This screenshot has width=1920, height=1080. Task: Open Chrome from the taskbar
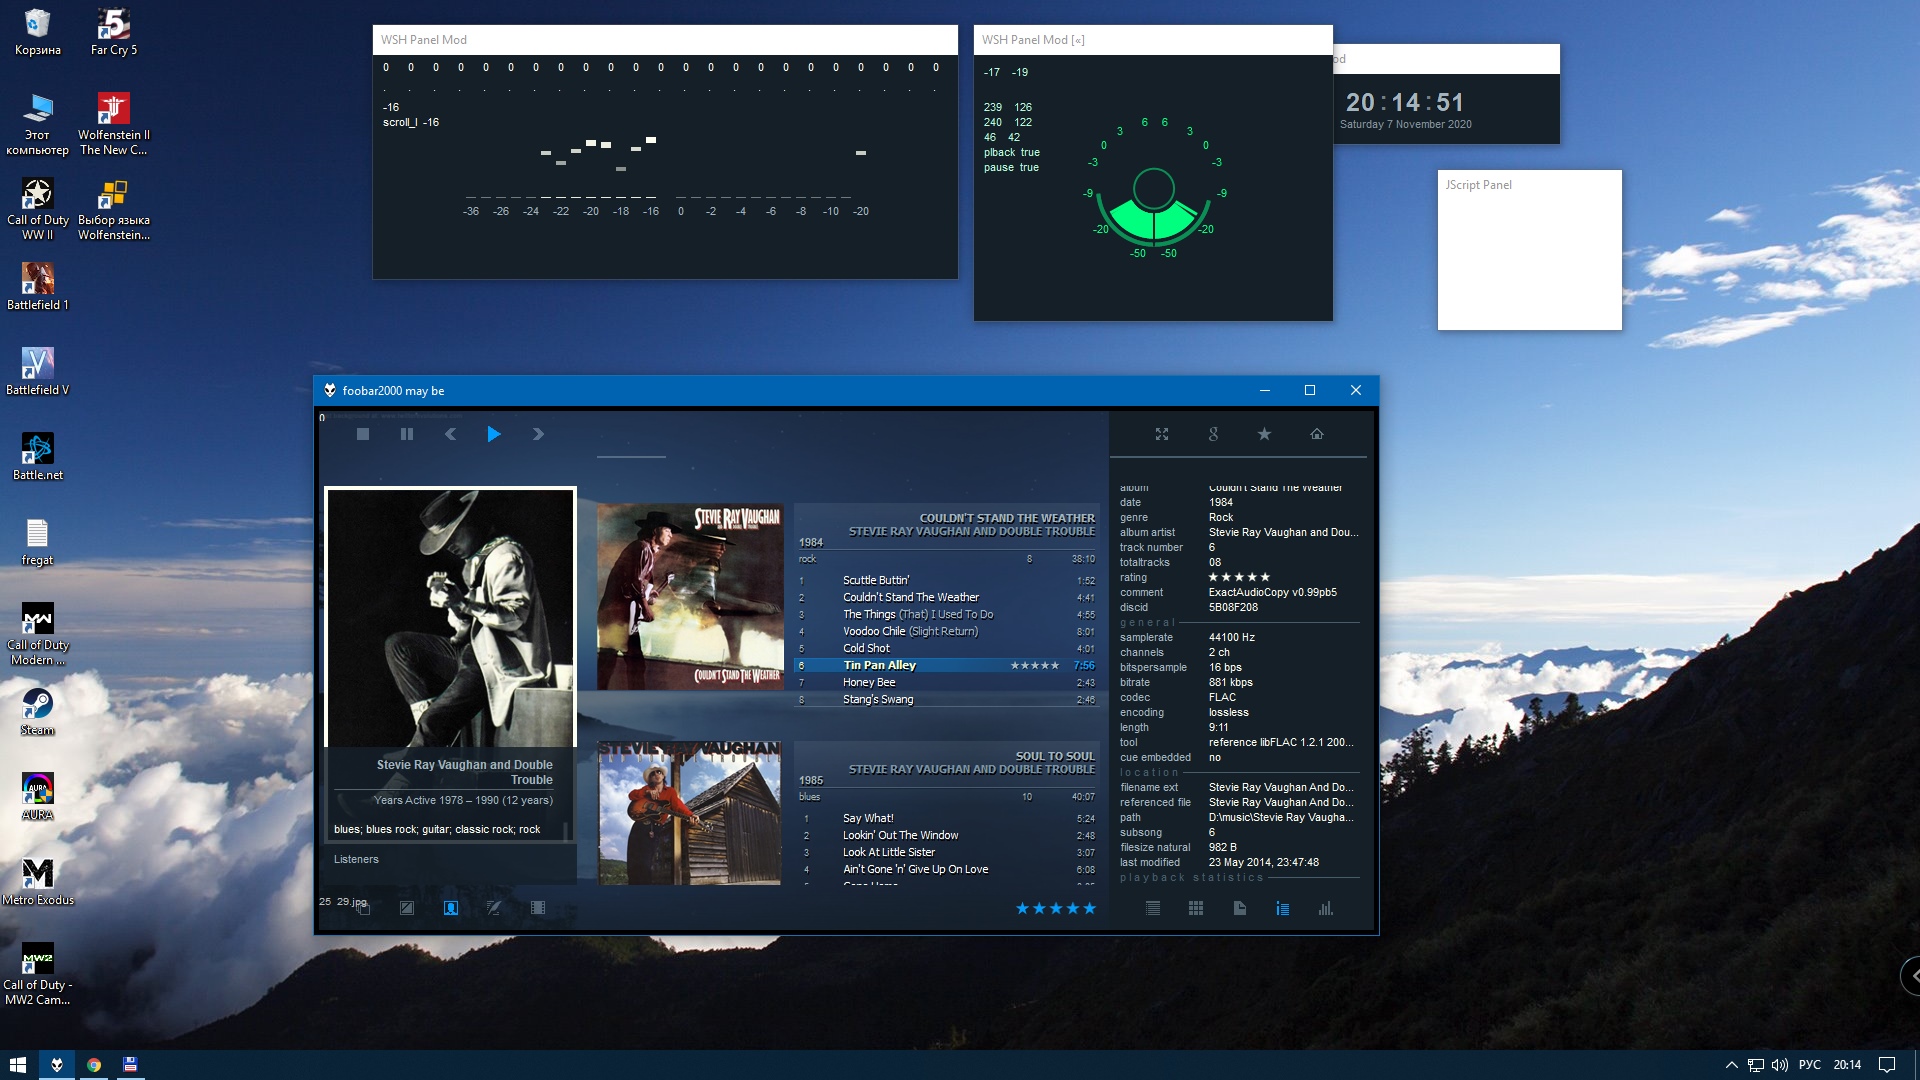coord(94,1065)
